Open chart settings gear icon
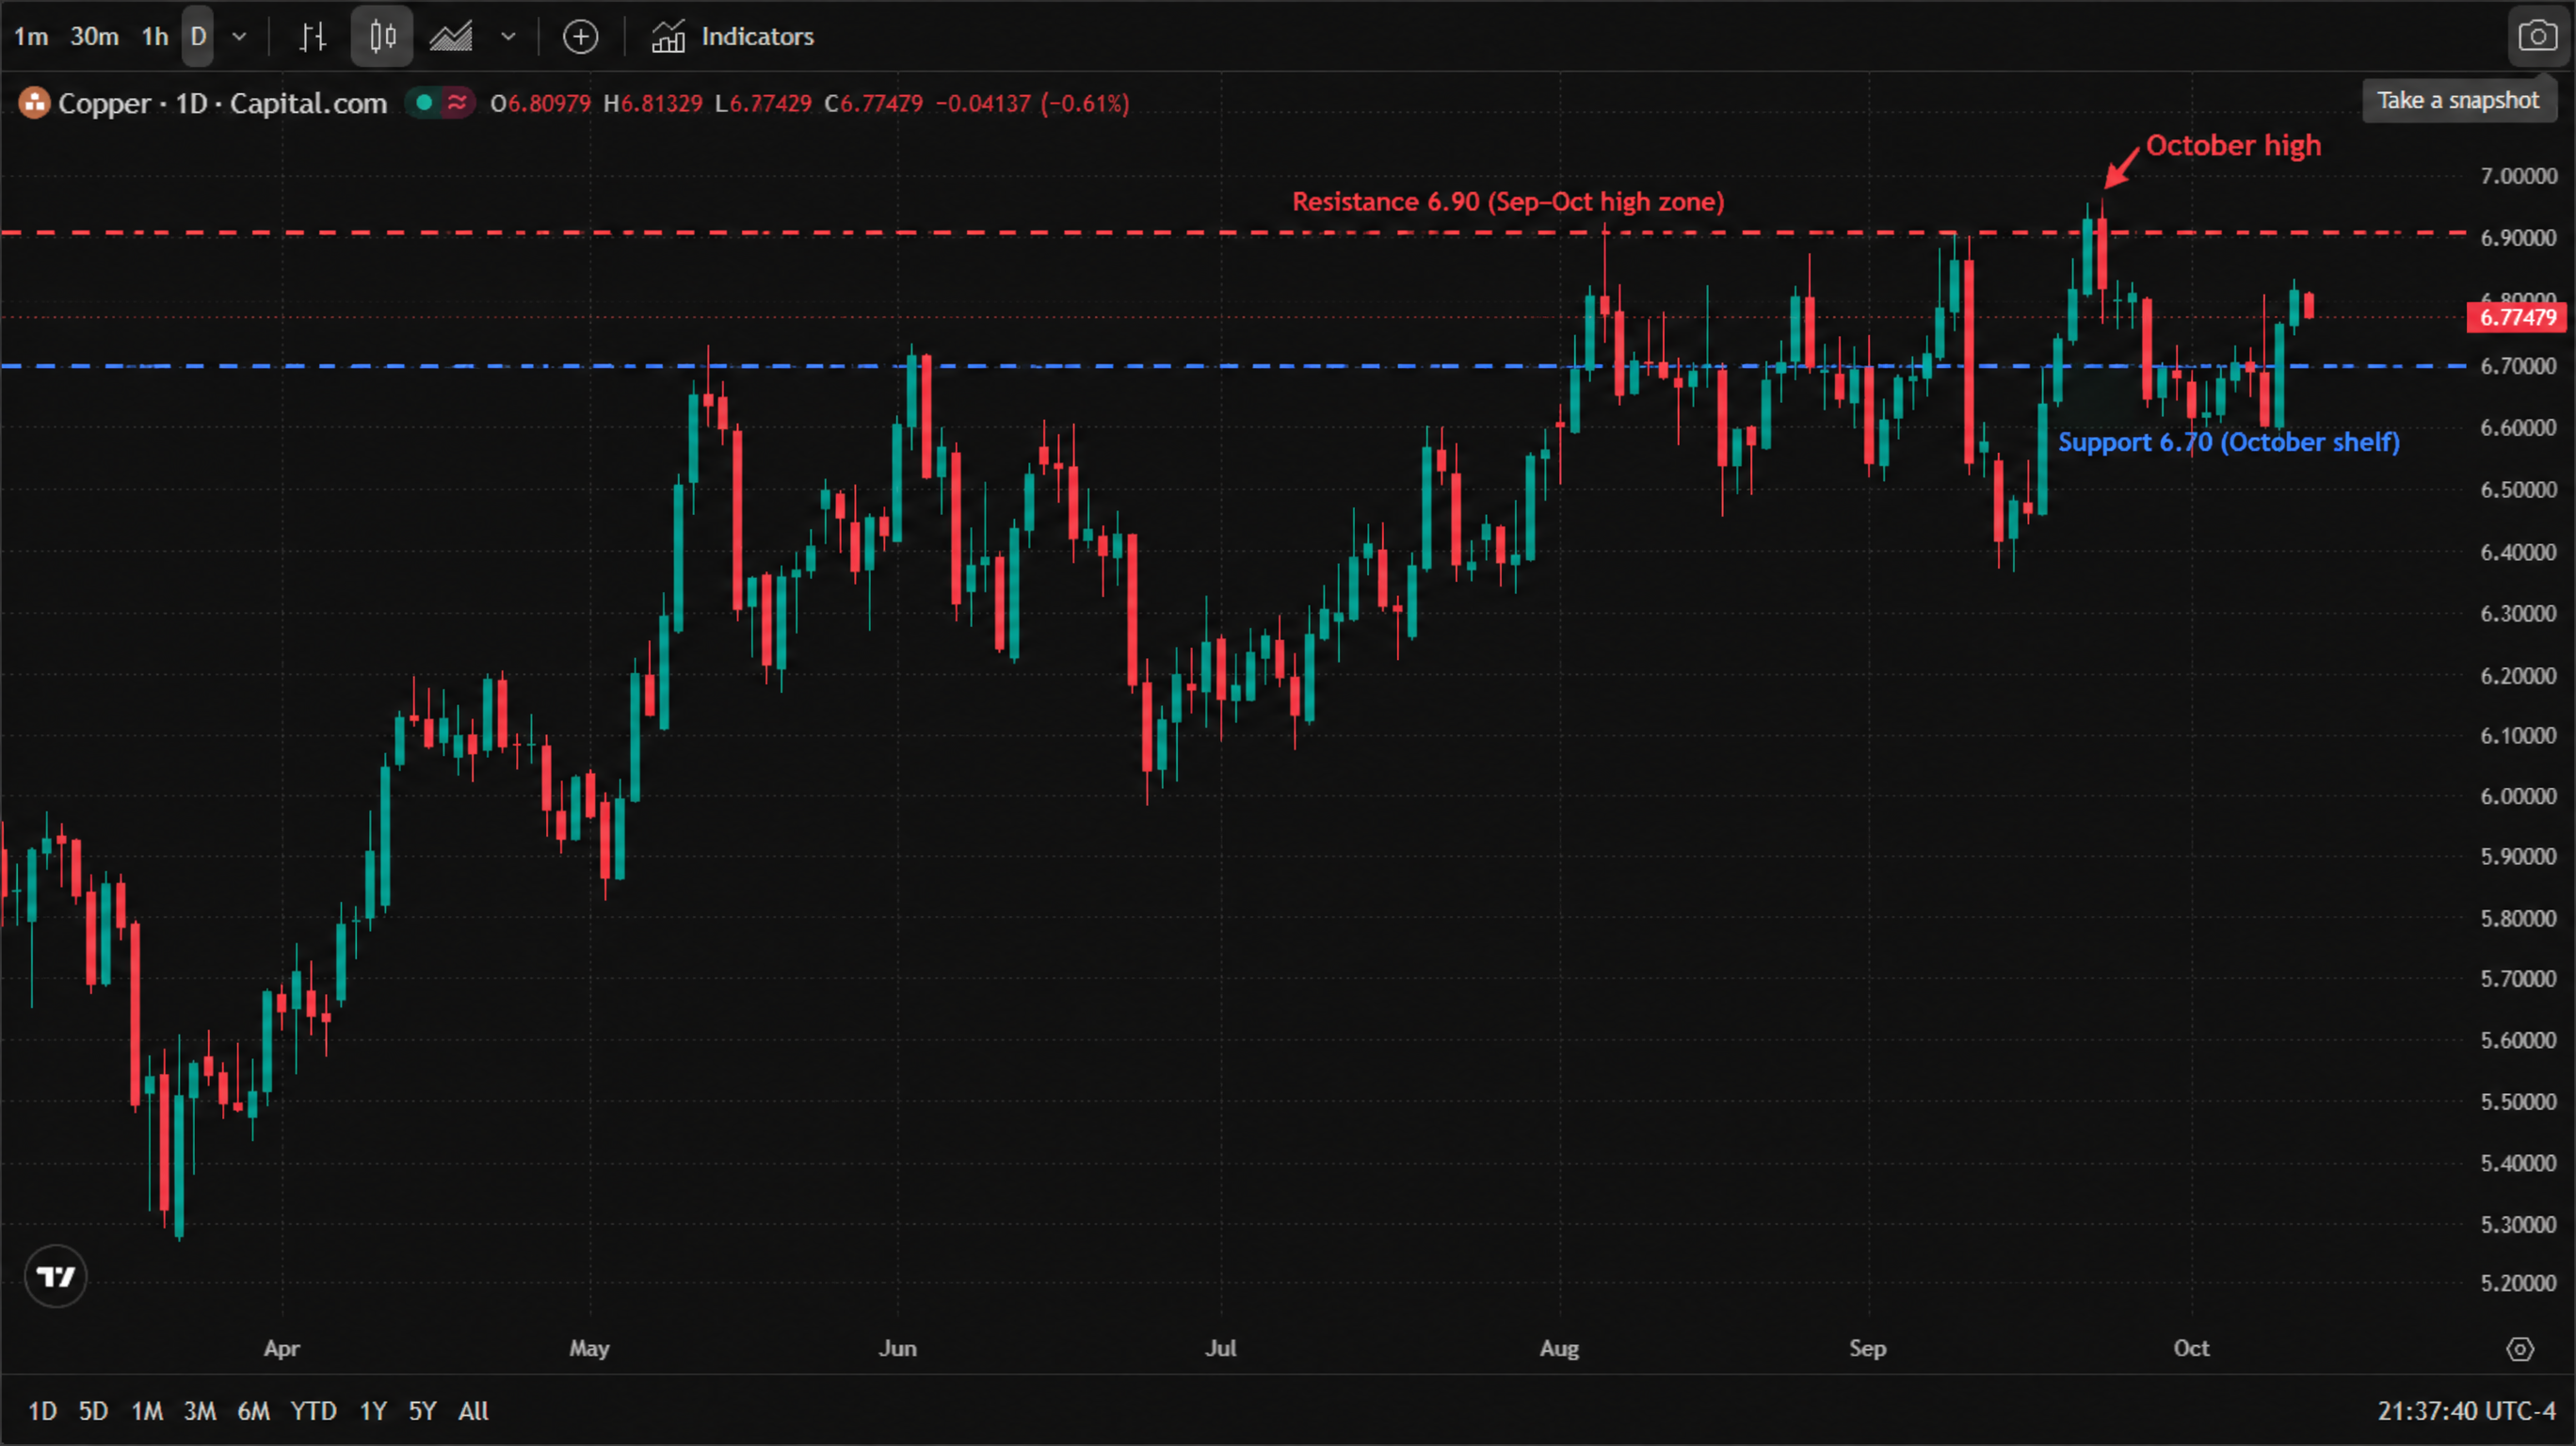This screenshot has height=1446, width=2576. point(2520,1349)
